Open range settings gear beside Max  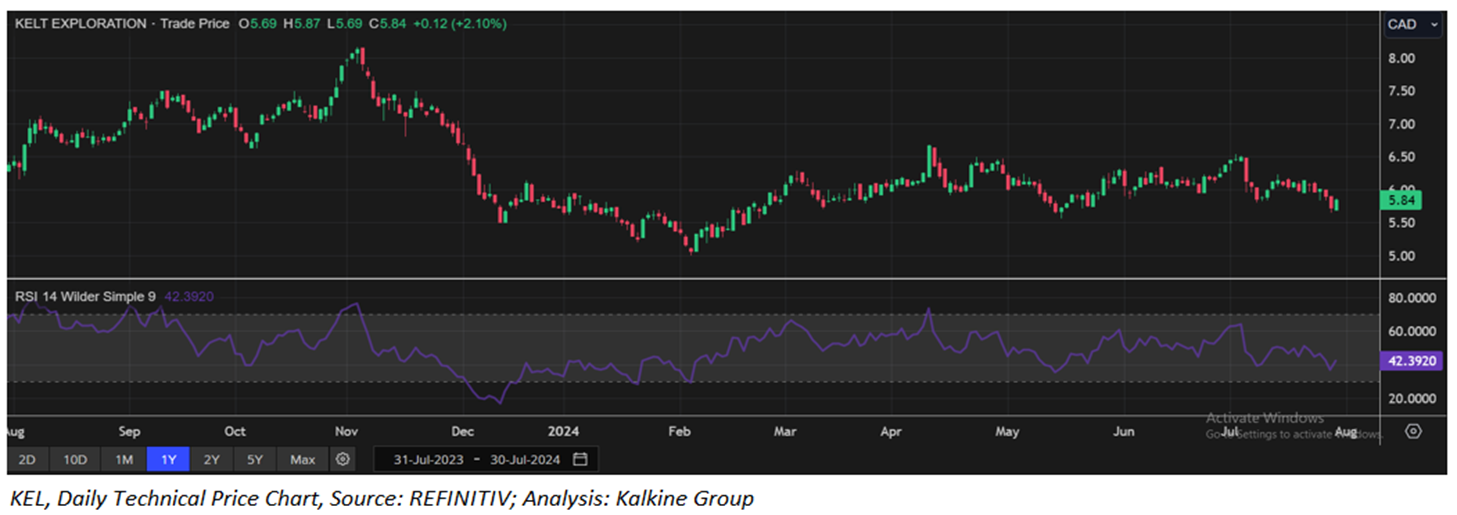coord(343,459)
